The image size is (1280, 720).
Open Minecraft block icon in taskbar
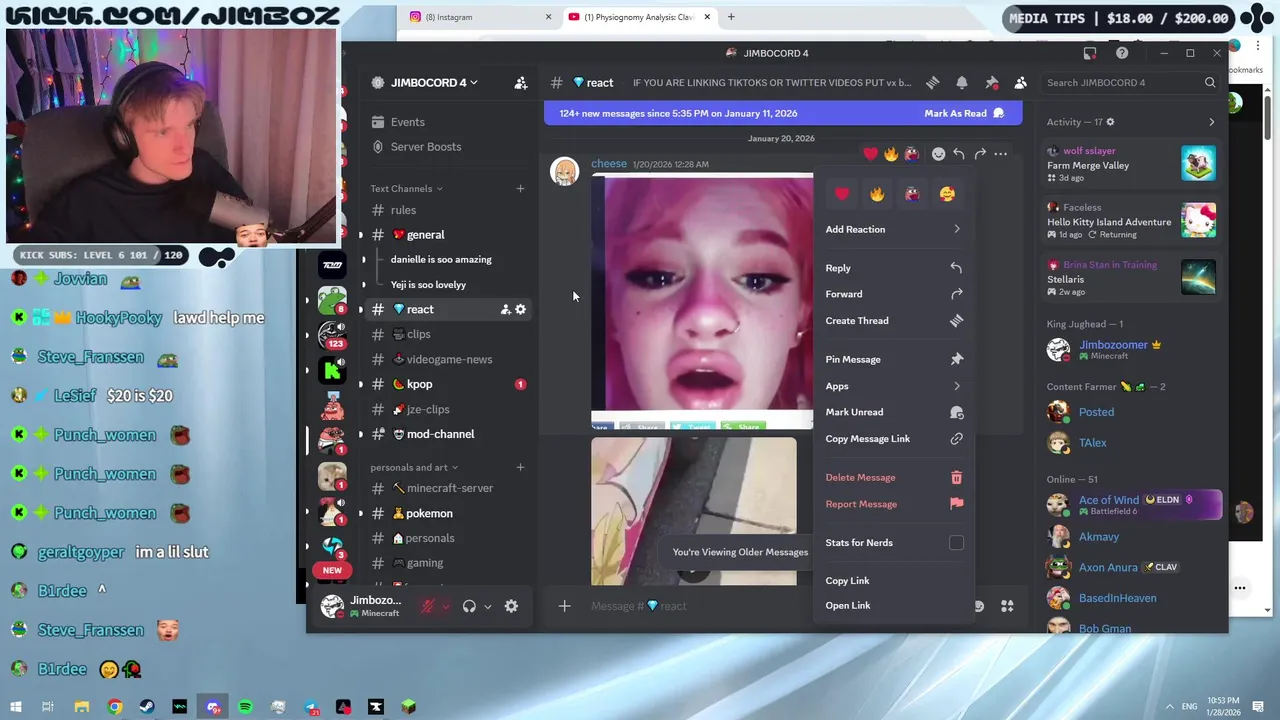(x=408, y=707)
